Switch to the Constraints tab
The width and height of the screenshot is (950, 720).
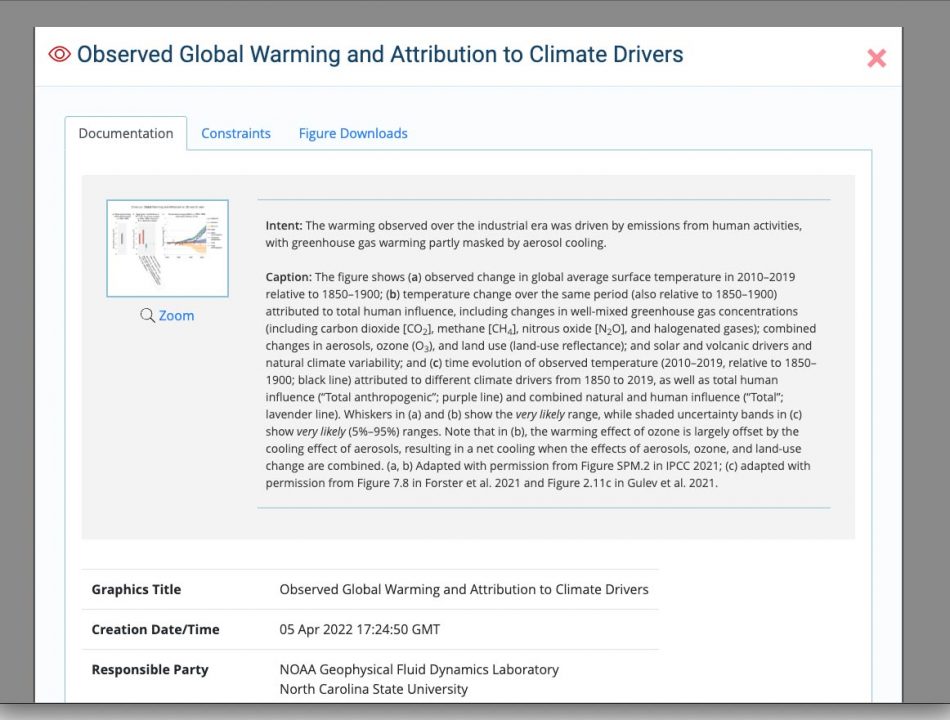point(236,133)
